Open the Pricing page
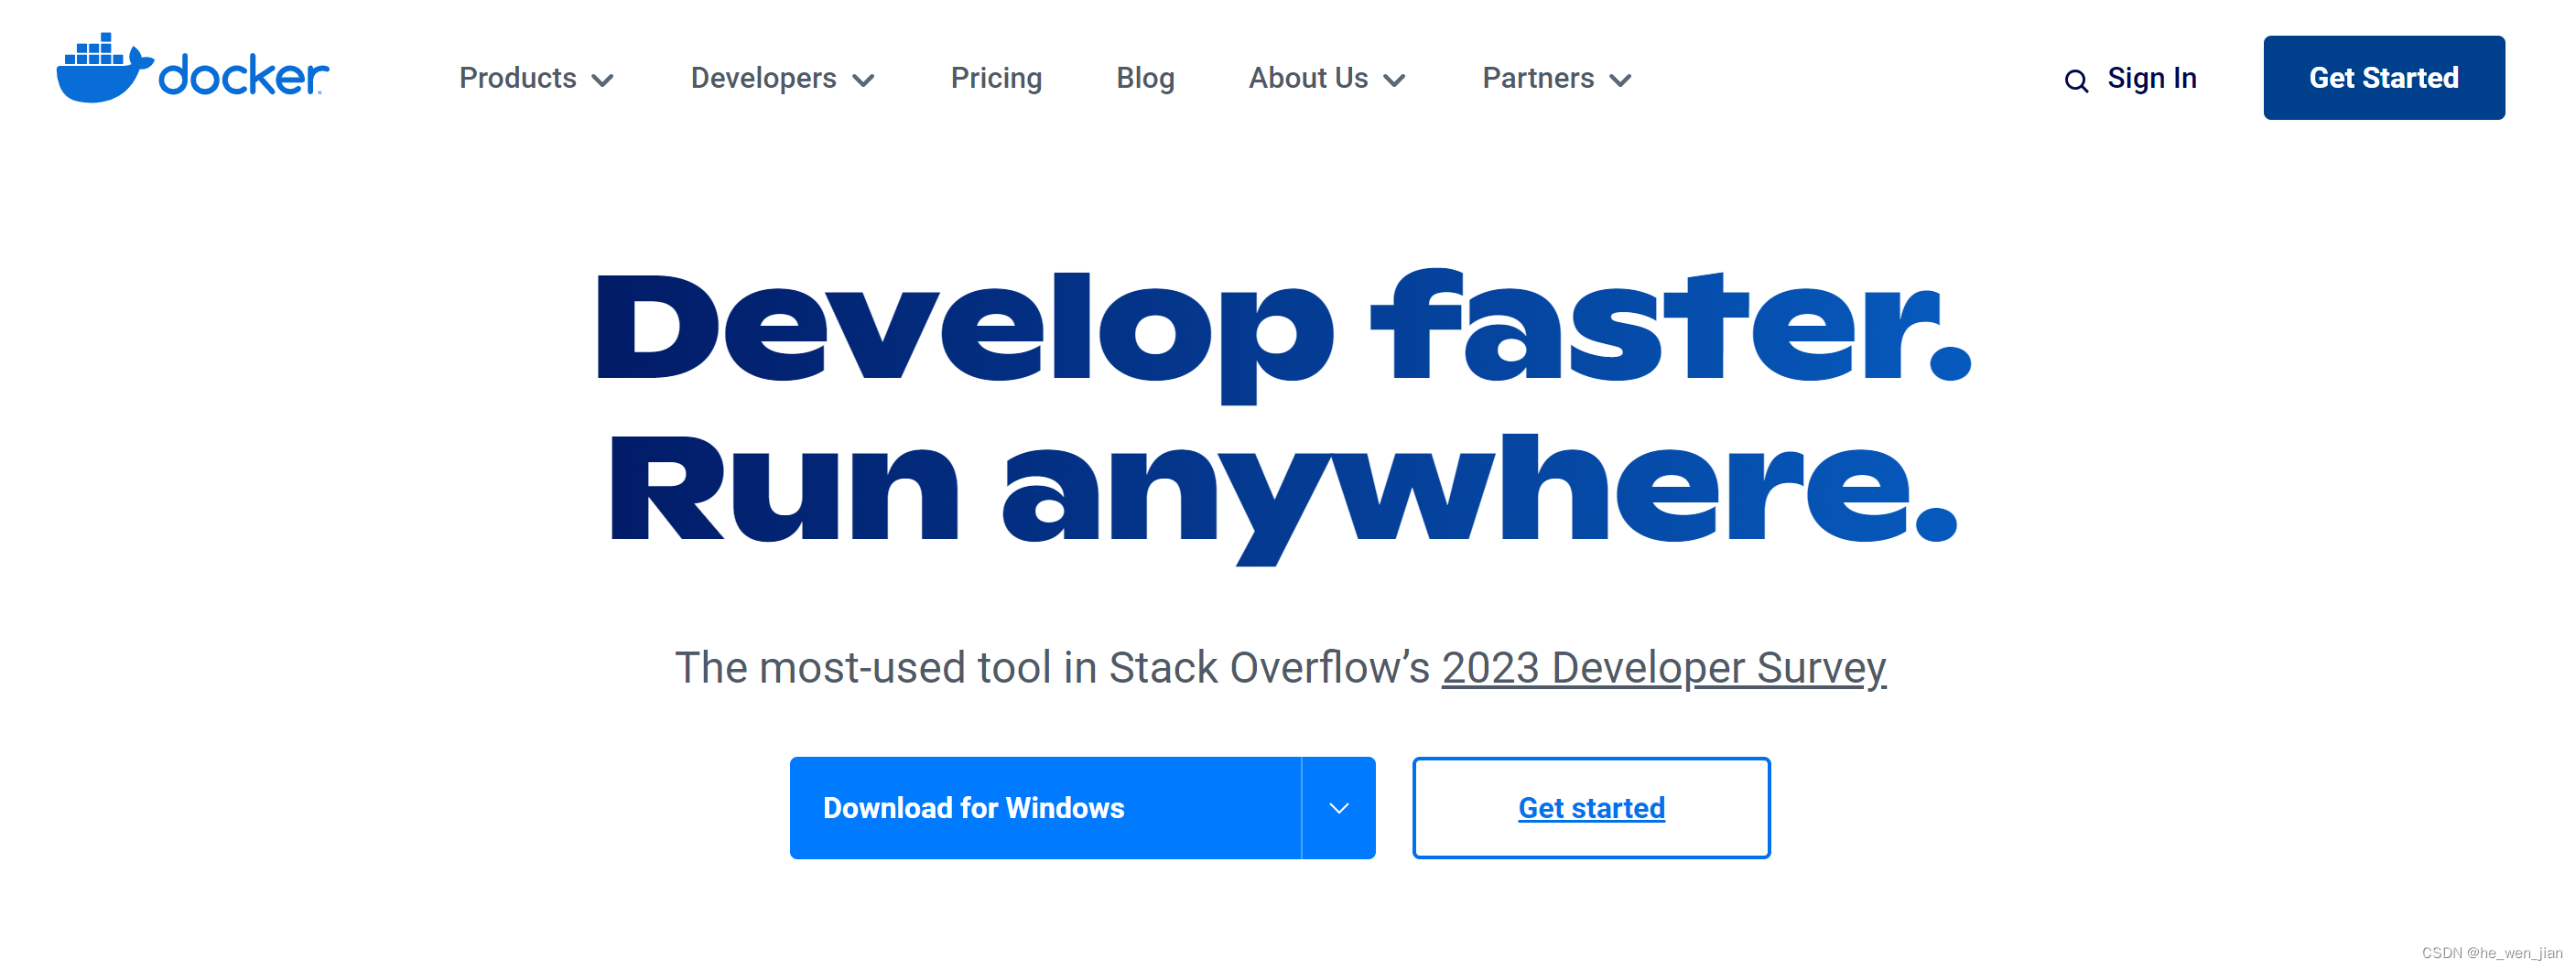The image size is (2576, 970). pyautogui.click(x=996, y=78)
